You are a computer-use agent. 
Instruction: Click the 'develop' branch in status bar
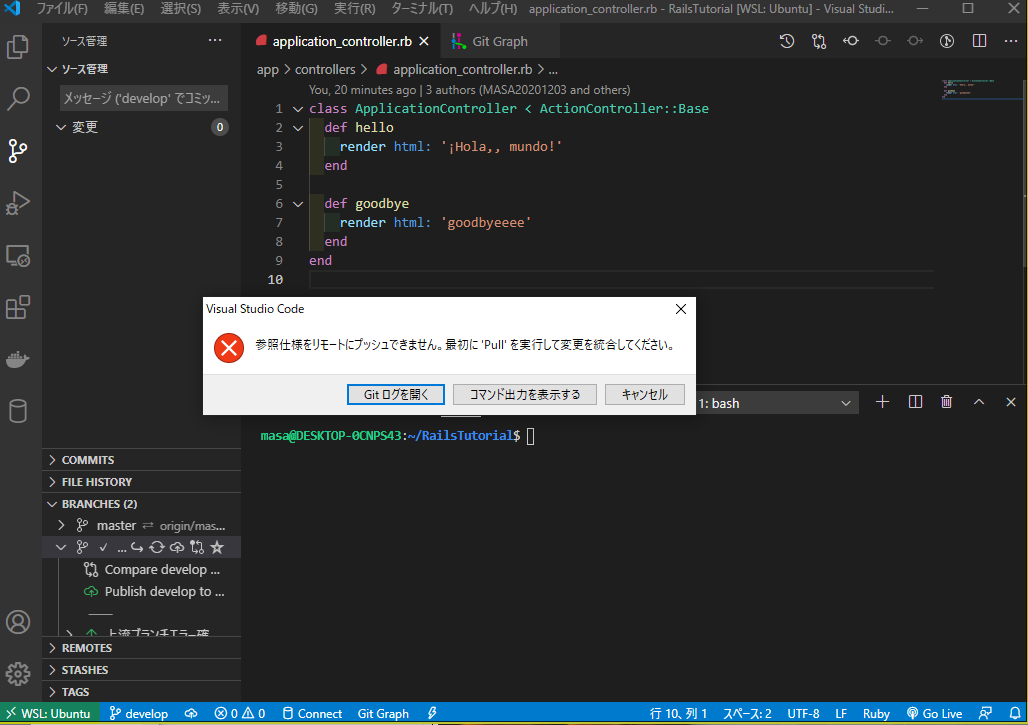click(138, 713)
